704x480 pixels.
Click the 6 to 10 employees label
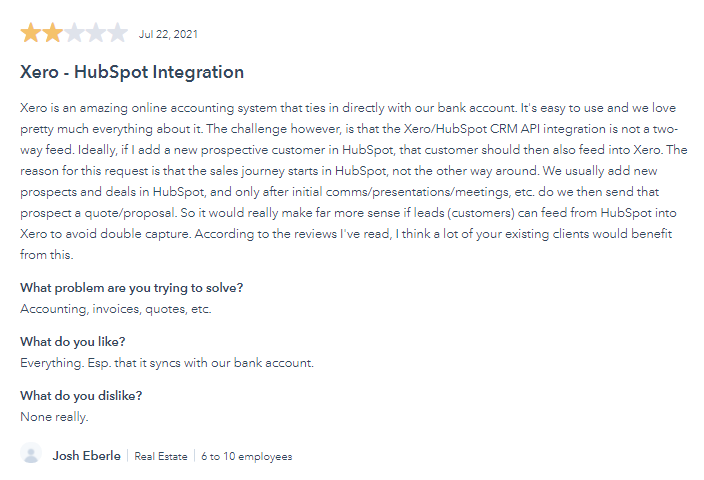coord(246,456)
